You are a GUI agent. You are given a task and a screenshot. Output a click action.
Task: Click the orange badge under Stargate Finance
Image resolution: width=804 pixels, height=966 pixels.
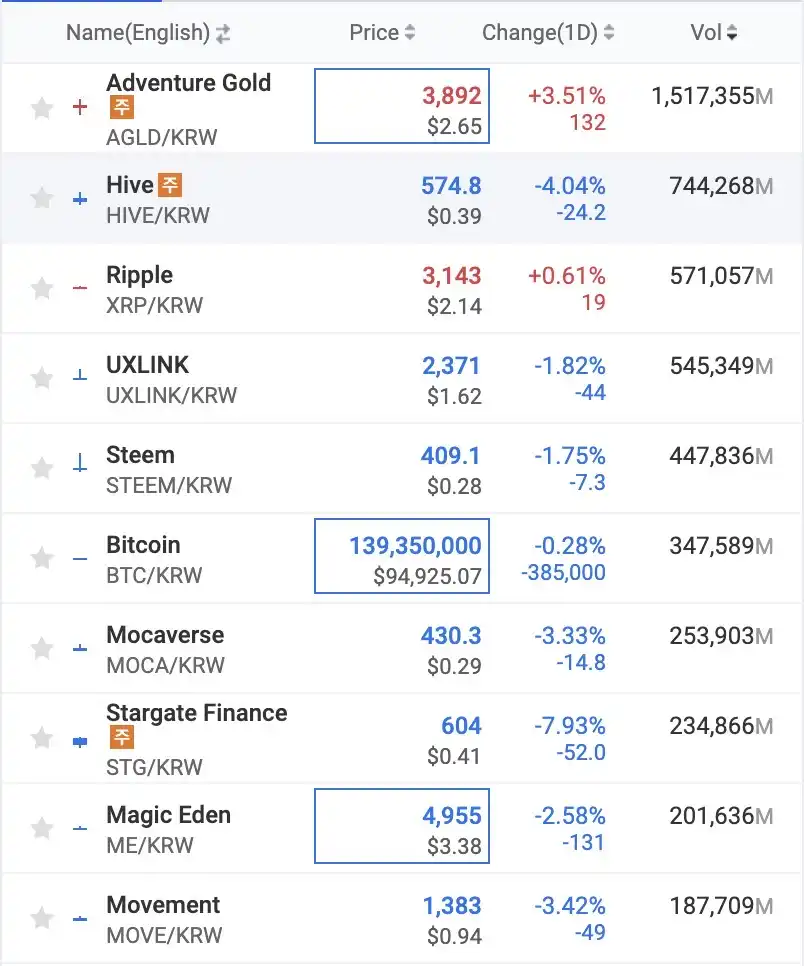click(x=122, y=737)
